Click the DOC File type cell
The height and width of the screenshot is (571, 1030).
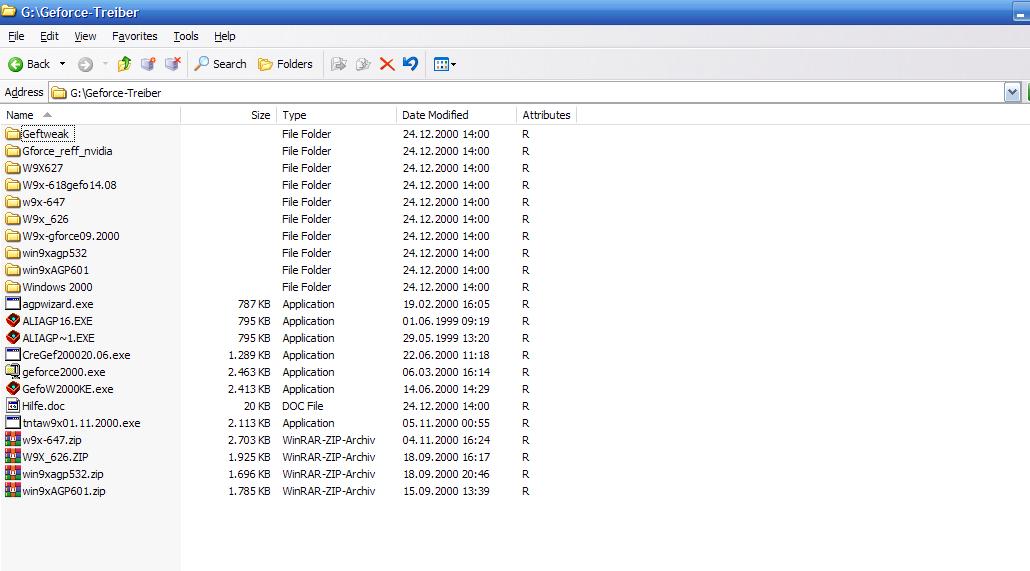click(x=303, y=406)
